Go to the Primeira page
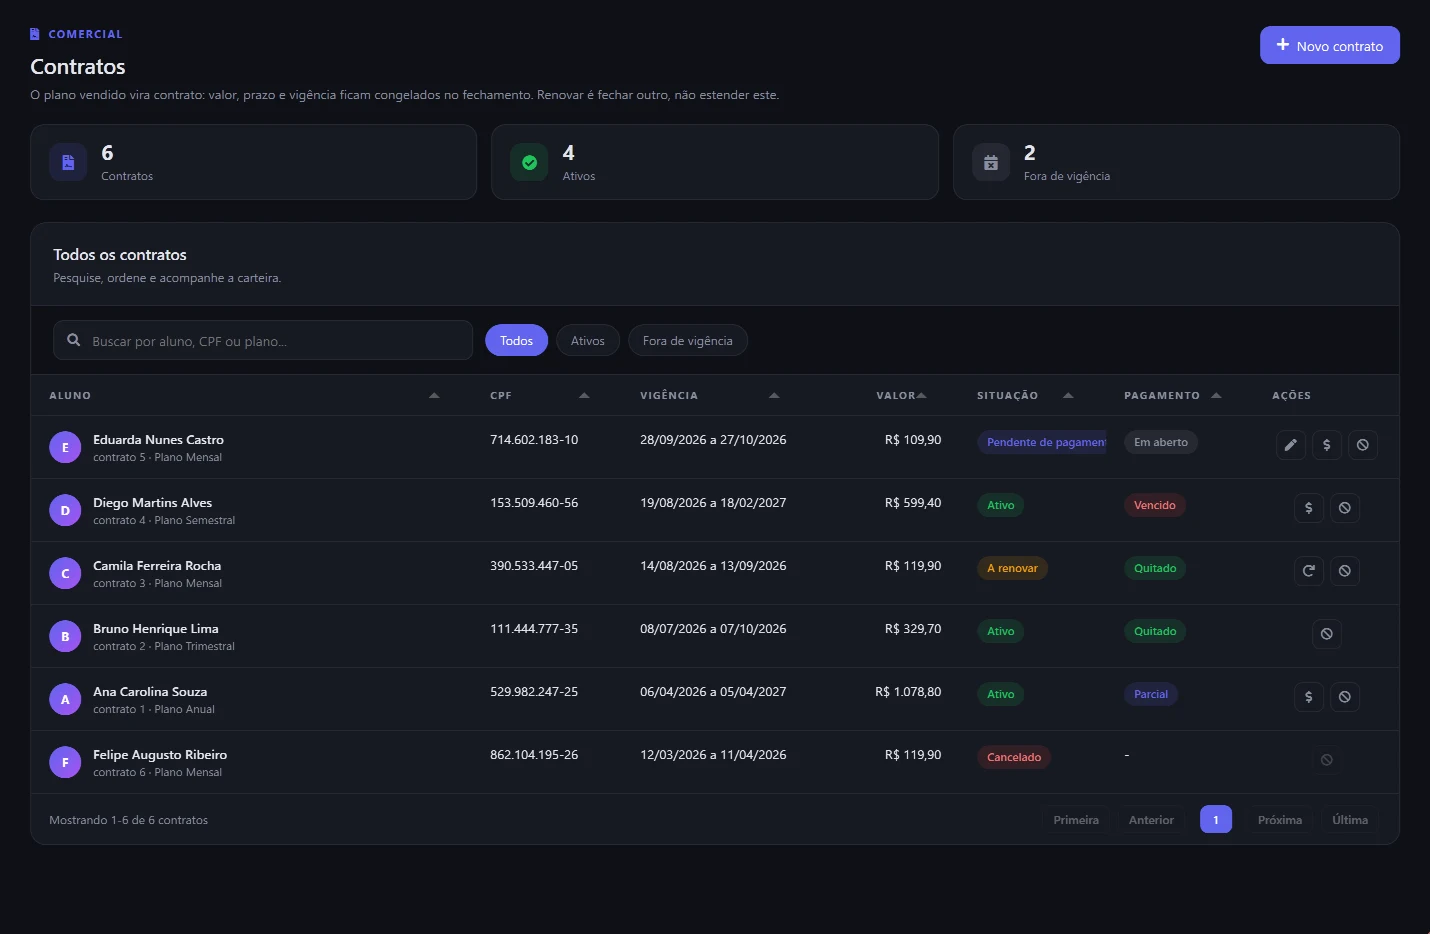The width and height of the screenshot is (1430, 934). (x=1076, y=819)
